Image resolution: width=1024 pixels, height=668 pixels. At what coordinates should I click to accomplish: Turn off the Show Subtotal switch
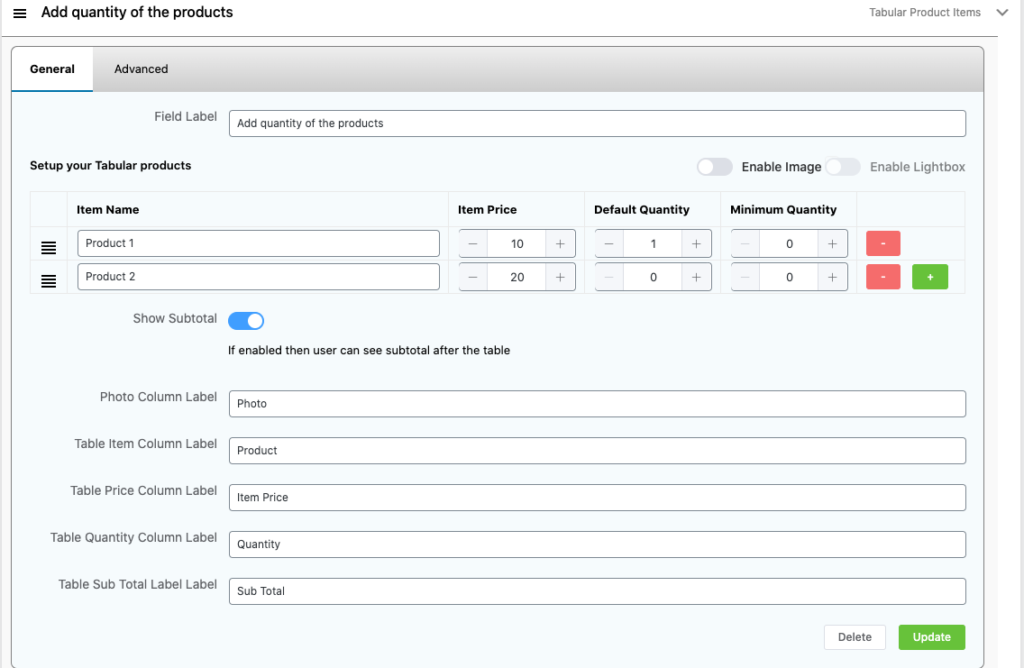246,320
